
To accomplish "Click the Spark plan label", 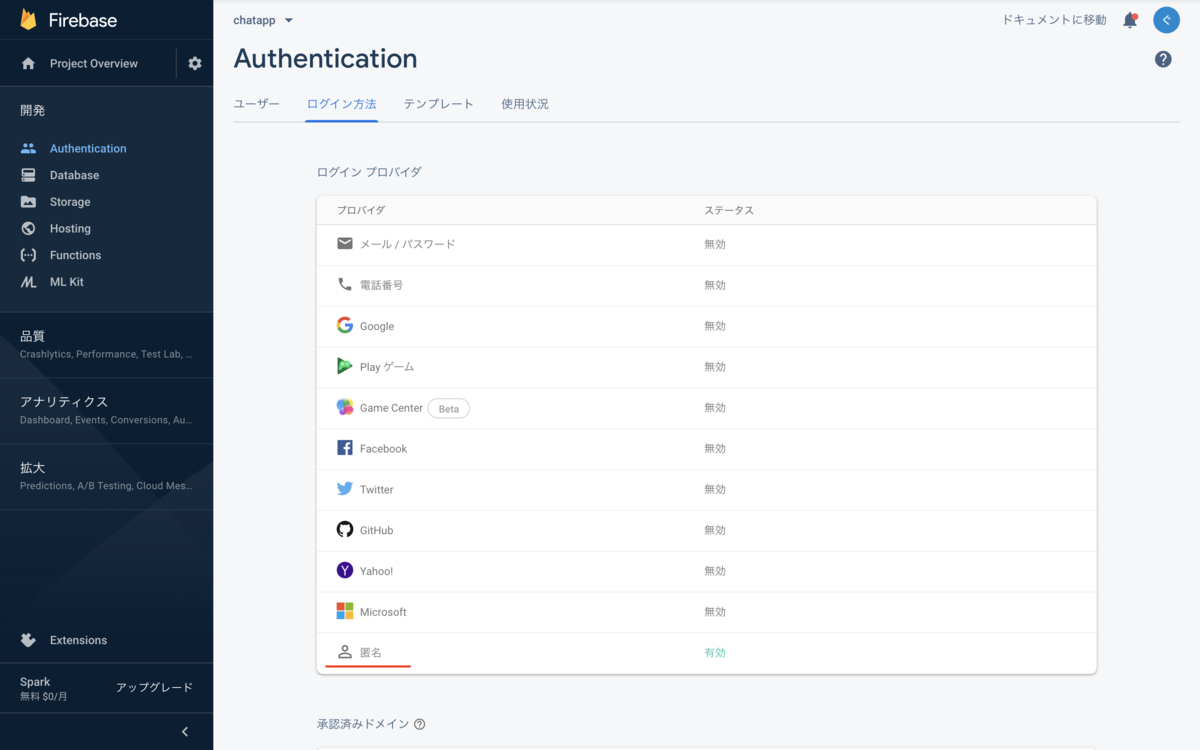I will click(35, 681).
